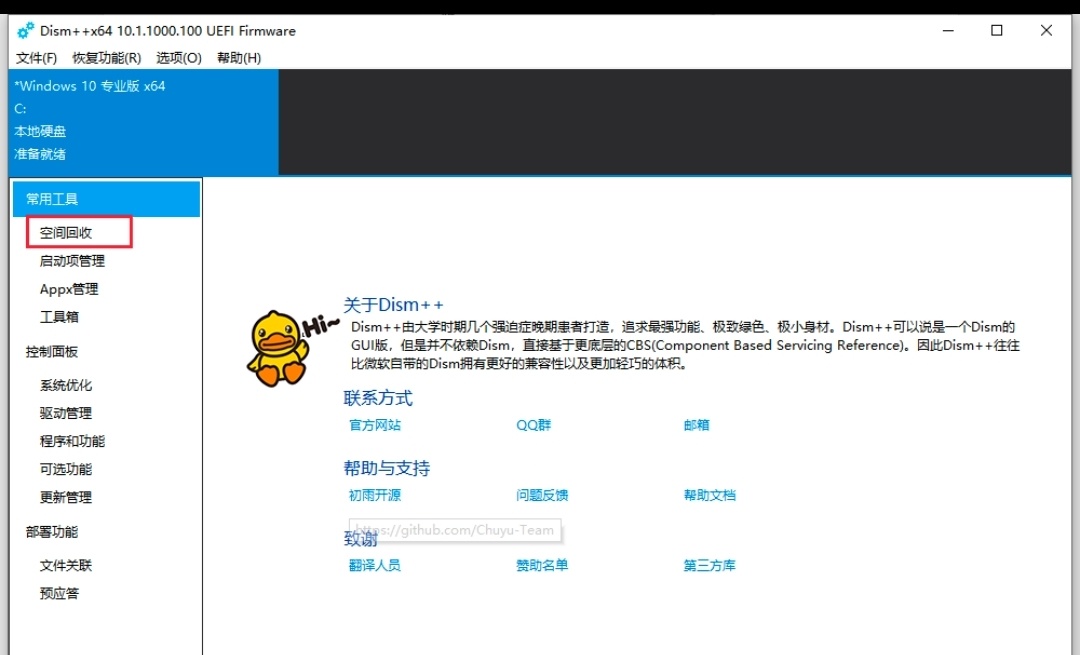Close the Dism++ window
The width and height of the screenshot is (1080, 655).
click(1046, 30)
